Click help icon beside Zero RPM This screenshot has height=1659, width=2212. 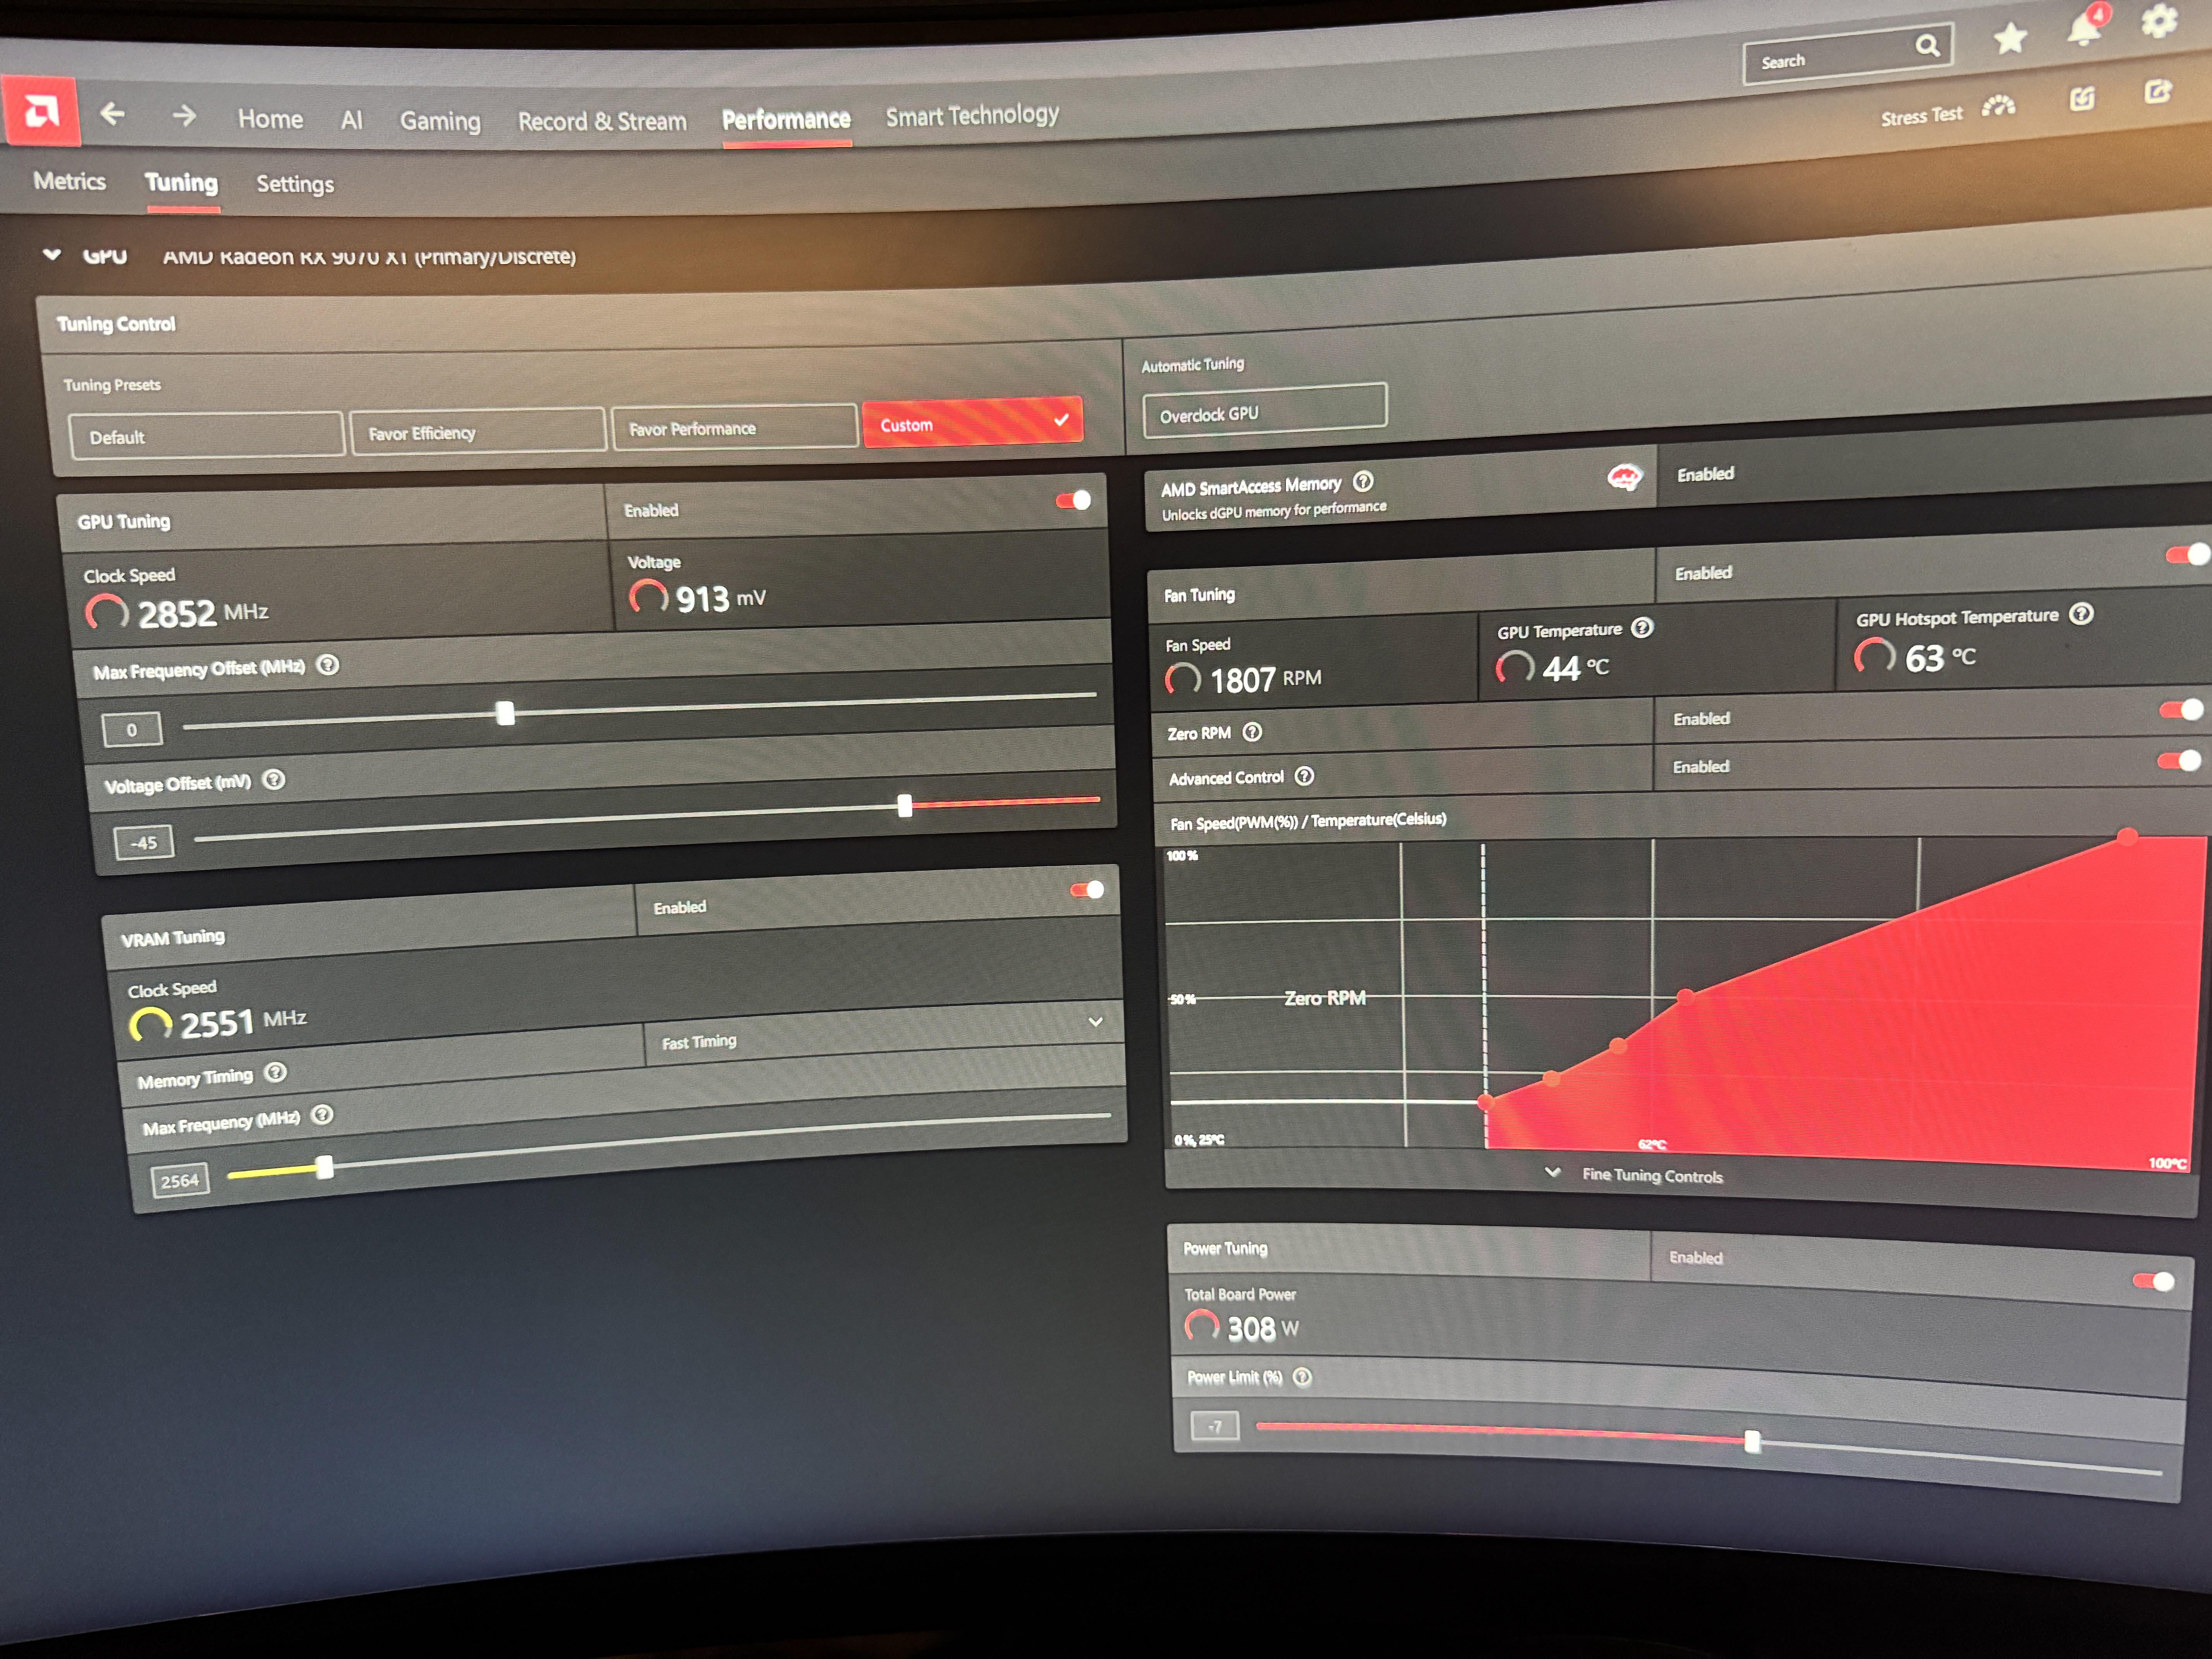pos(1252,732)
